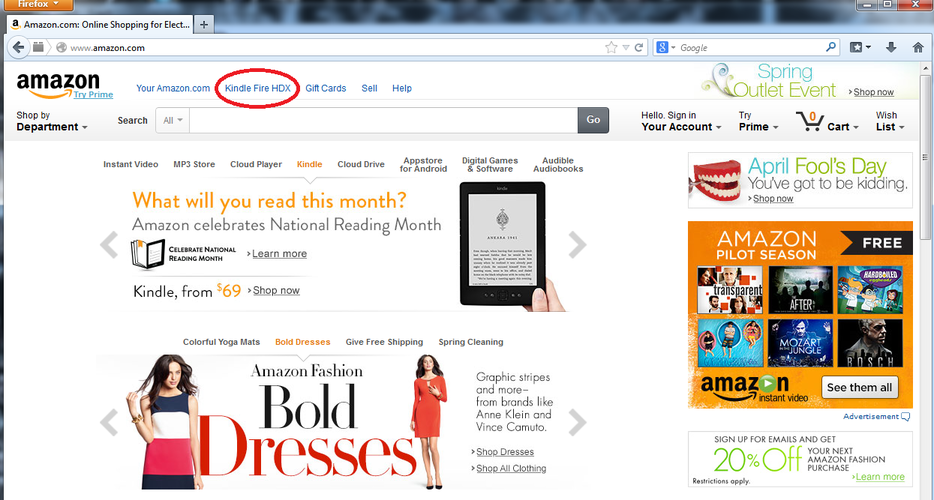Go to previous fashion banner slide

pos(108,423)
